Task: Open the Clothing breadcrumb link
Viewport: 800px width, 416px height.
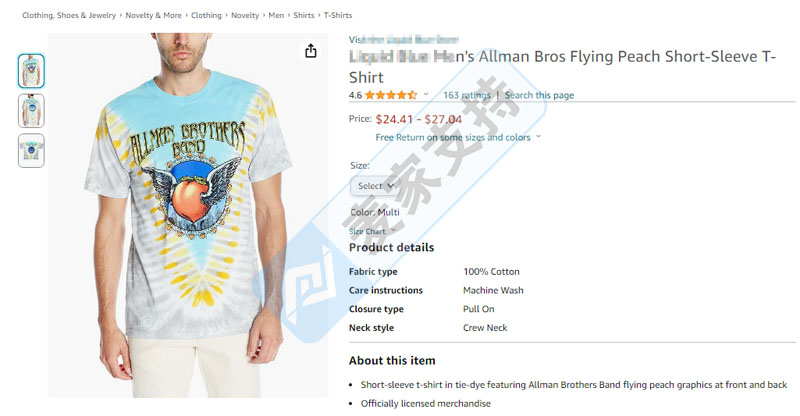Action: pos(206,15)
